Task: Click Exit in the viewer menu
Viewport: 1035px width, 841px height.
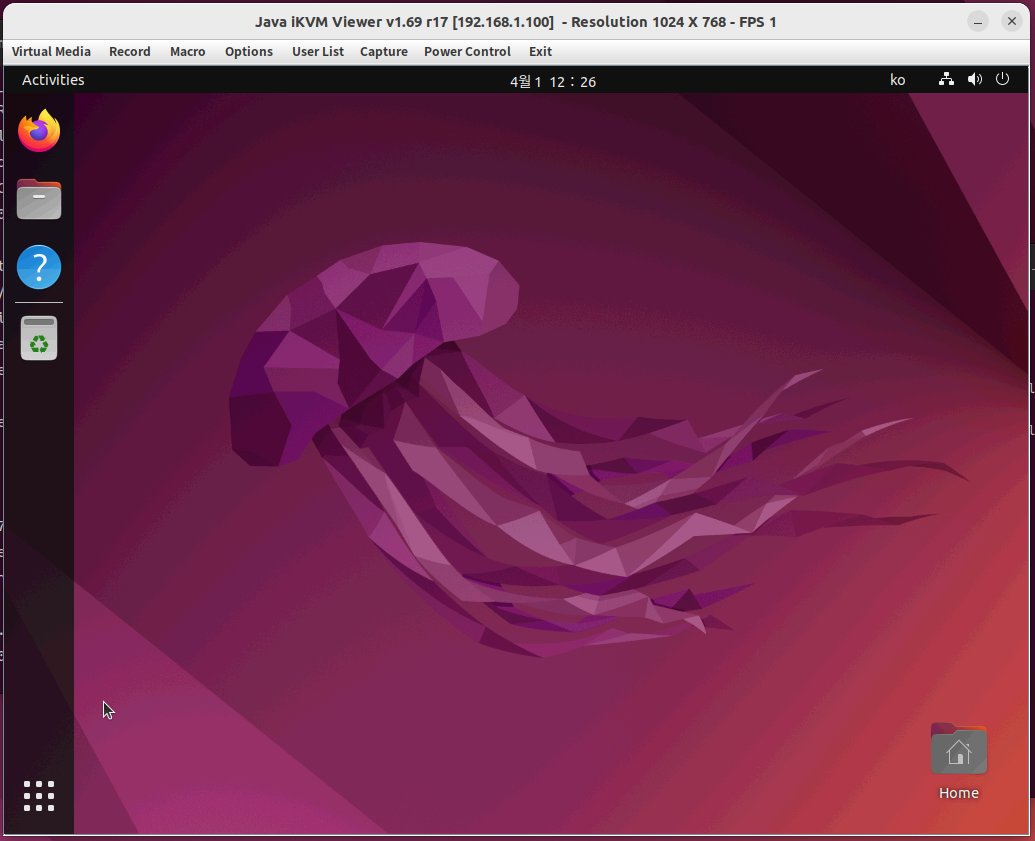Action: click(x=540, y=51)
